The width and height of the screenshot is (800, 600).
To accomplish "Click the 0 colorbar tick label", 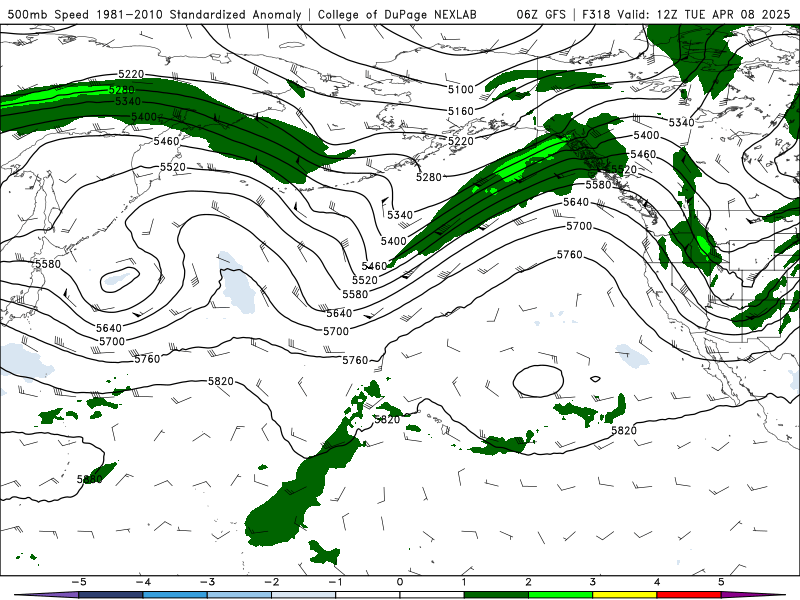I will click(400, 582).
